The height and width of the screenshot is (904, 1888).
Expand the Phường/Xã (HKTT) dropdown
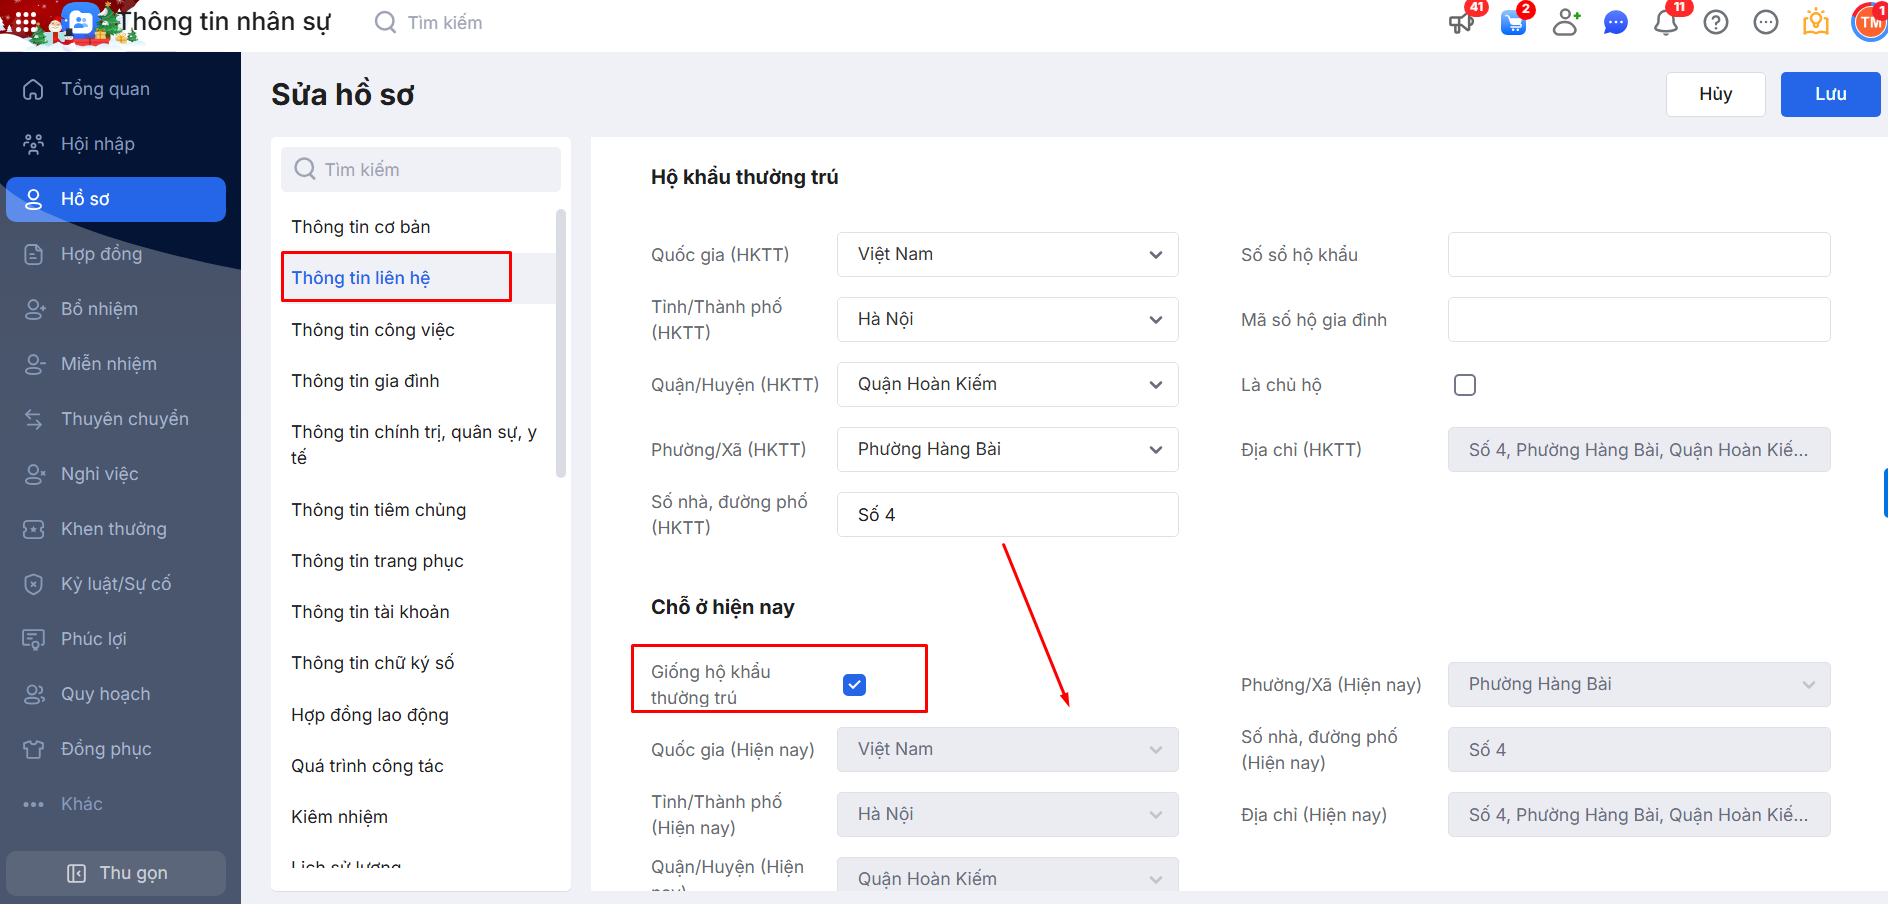coord(1007,450)
